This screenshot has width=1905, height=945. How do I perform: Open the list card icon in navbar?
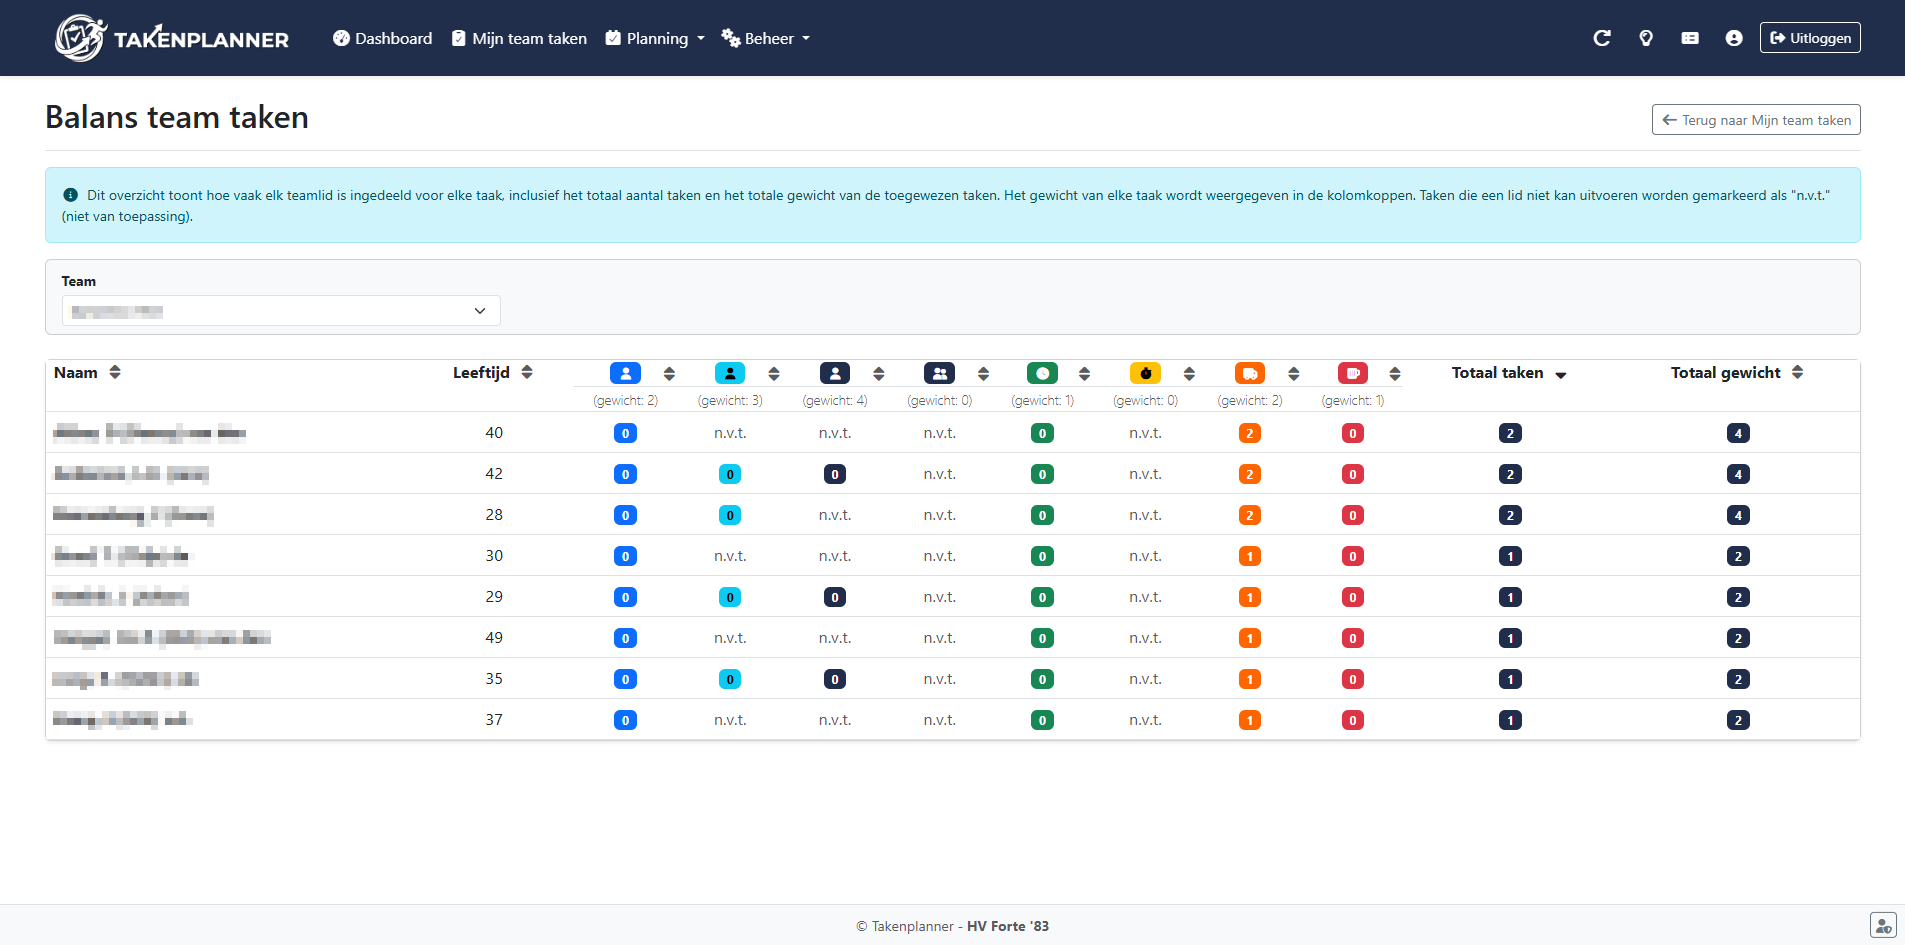1689,38
